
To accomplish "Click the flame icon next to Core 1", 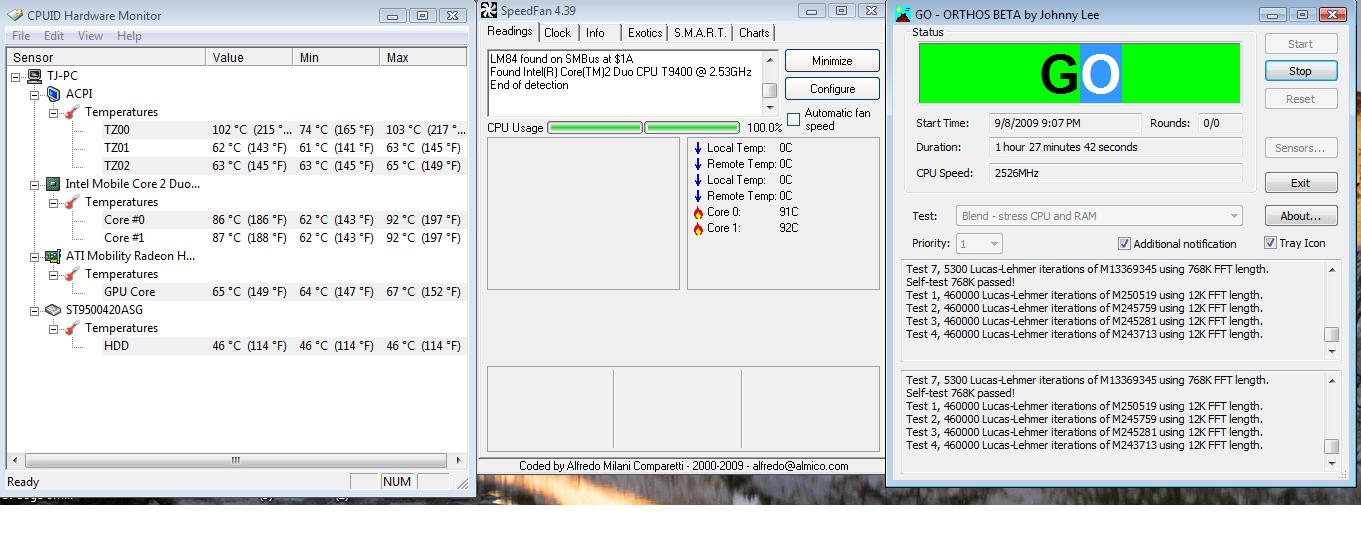I will click(698, 228).
